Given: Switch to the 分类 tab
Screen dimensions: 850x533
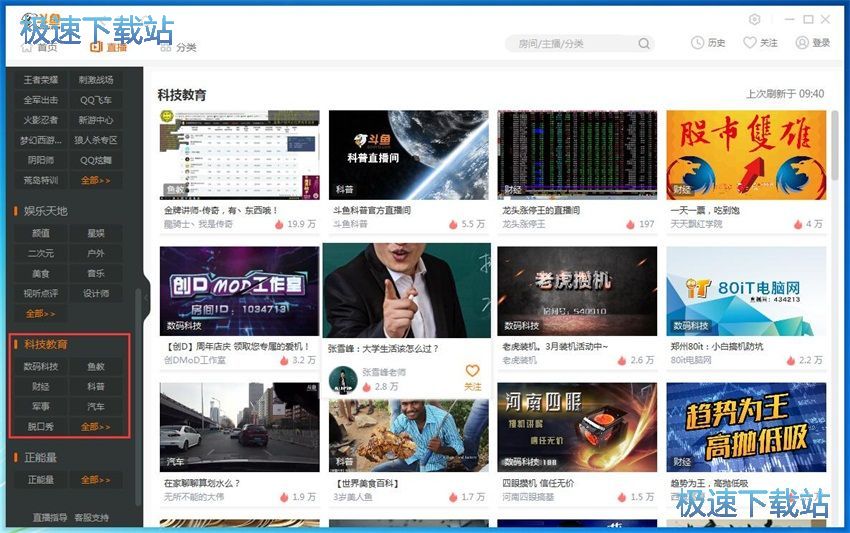Looking at the screenshot, I should pyautogui.click(x=178, y=48).
